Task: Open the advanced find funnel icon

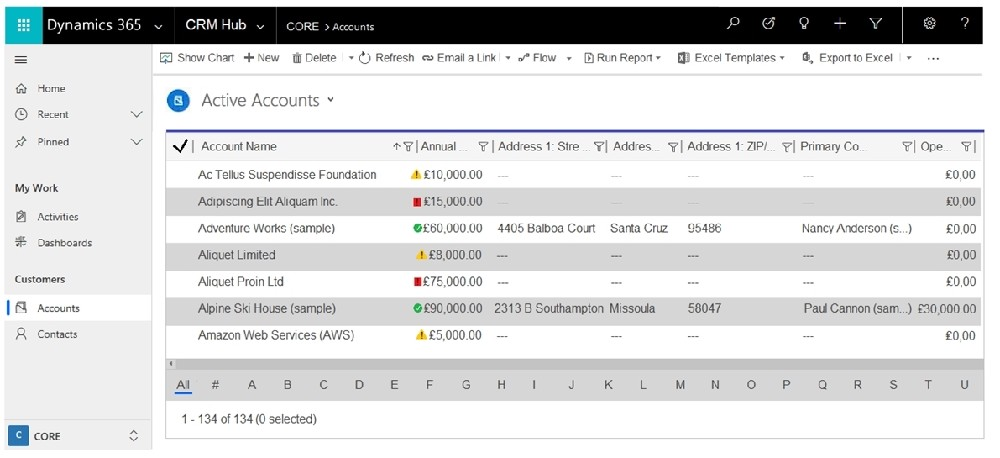Action: (x=876, y=24)
